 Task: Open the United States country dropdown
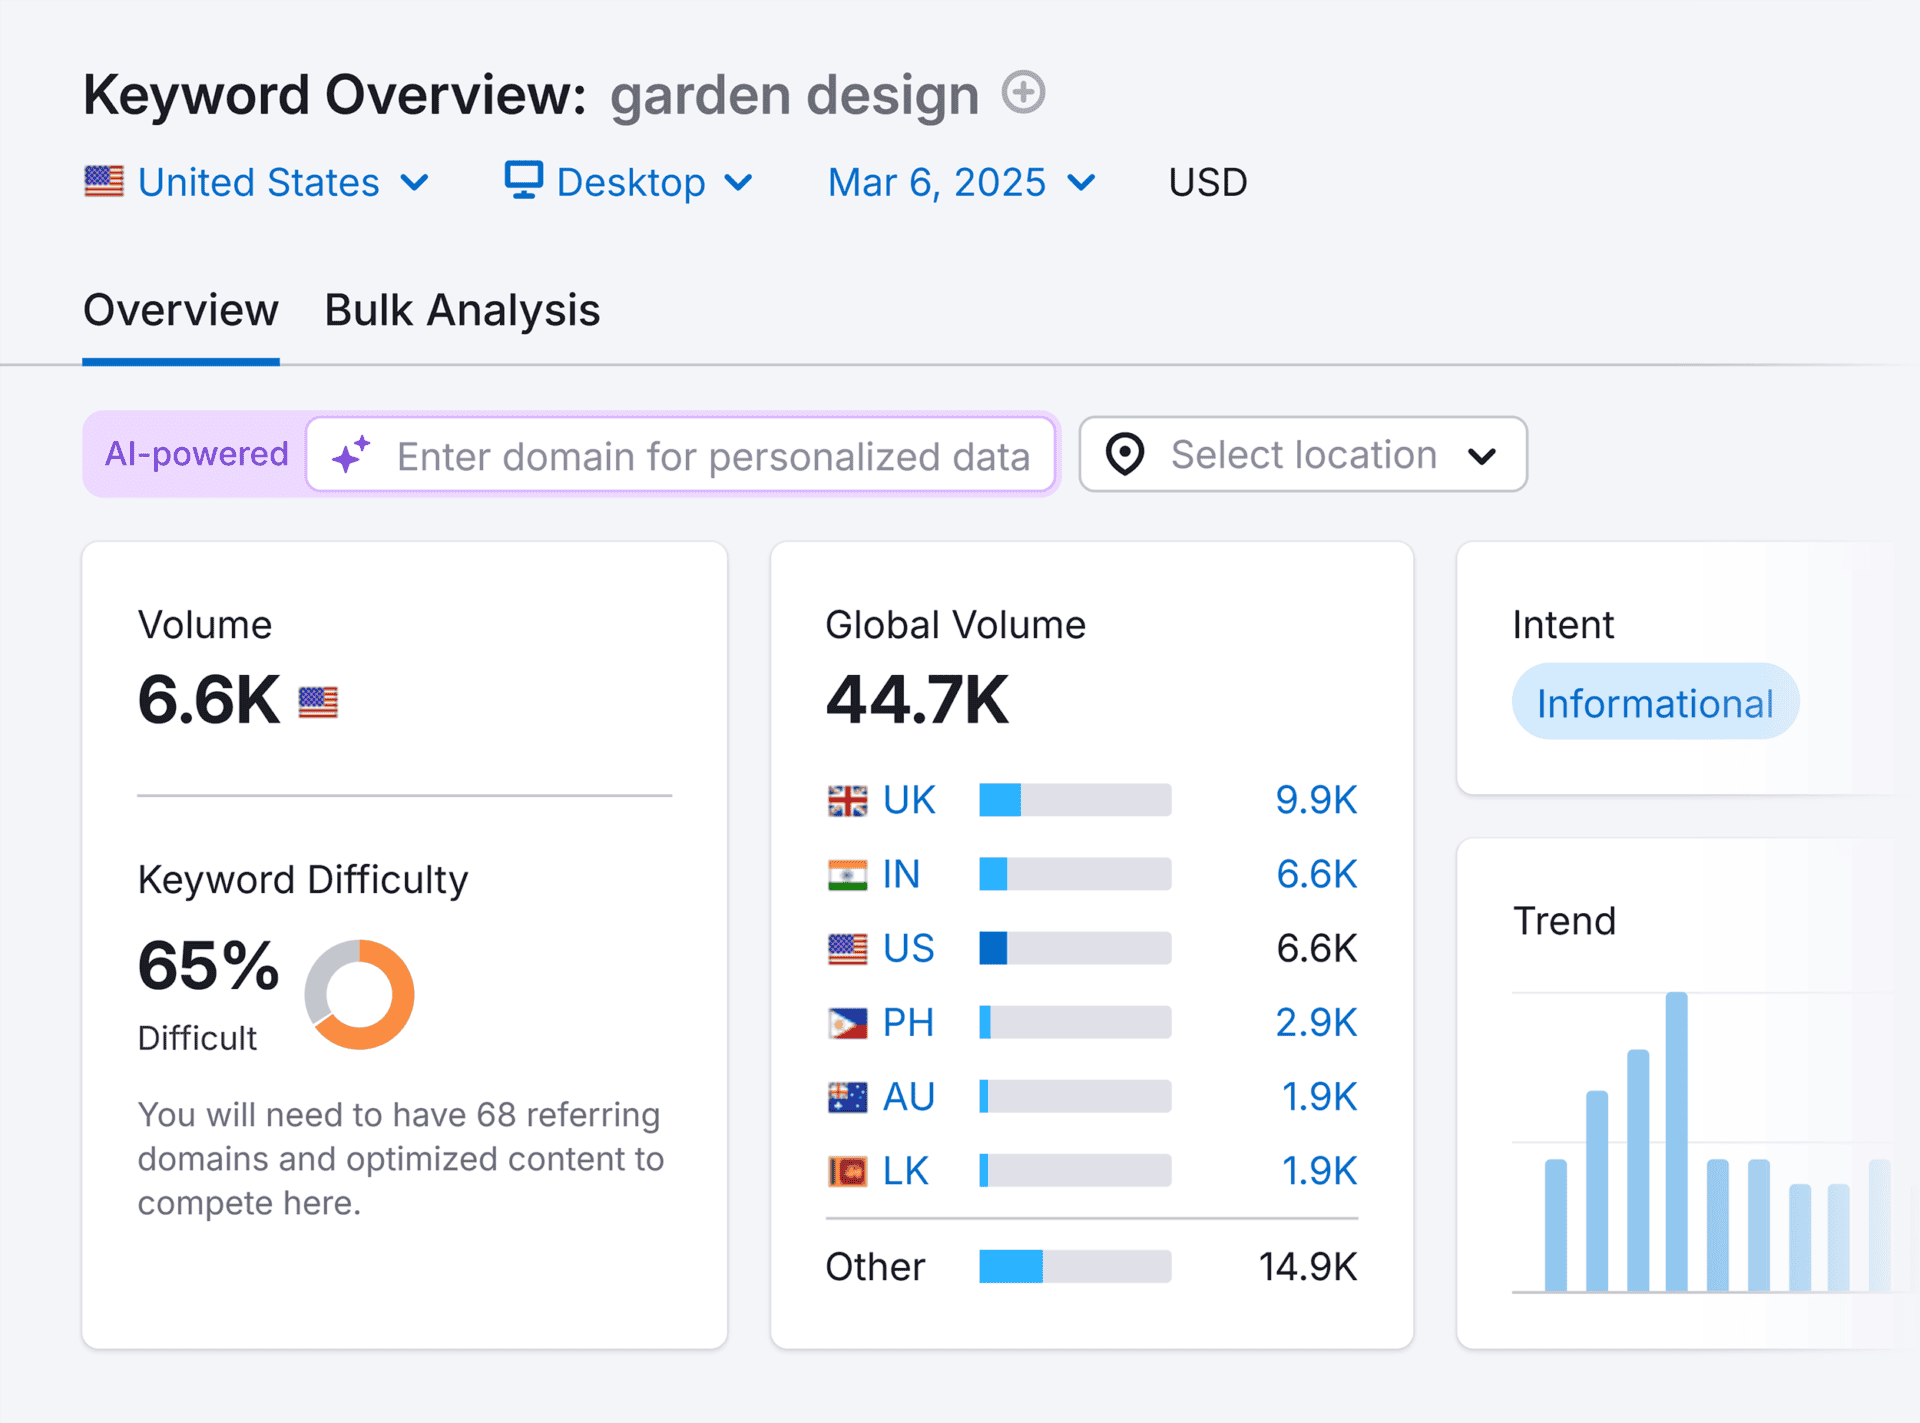(x=258, y=183)
